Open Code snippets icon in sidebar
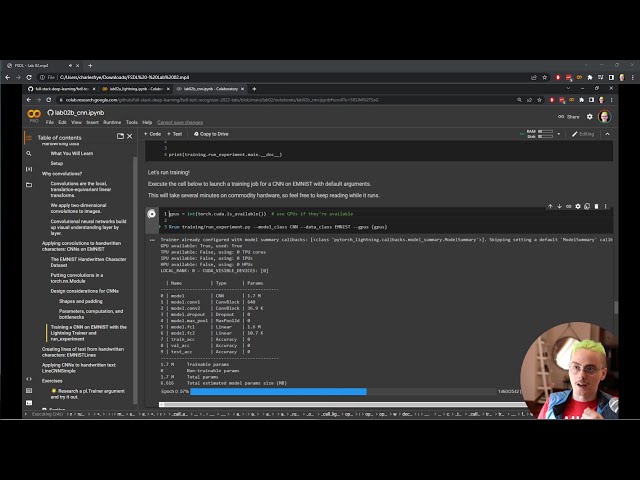The height and width of the screenshot is (480, 640). coord(29,379)
